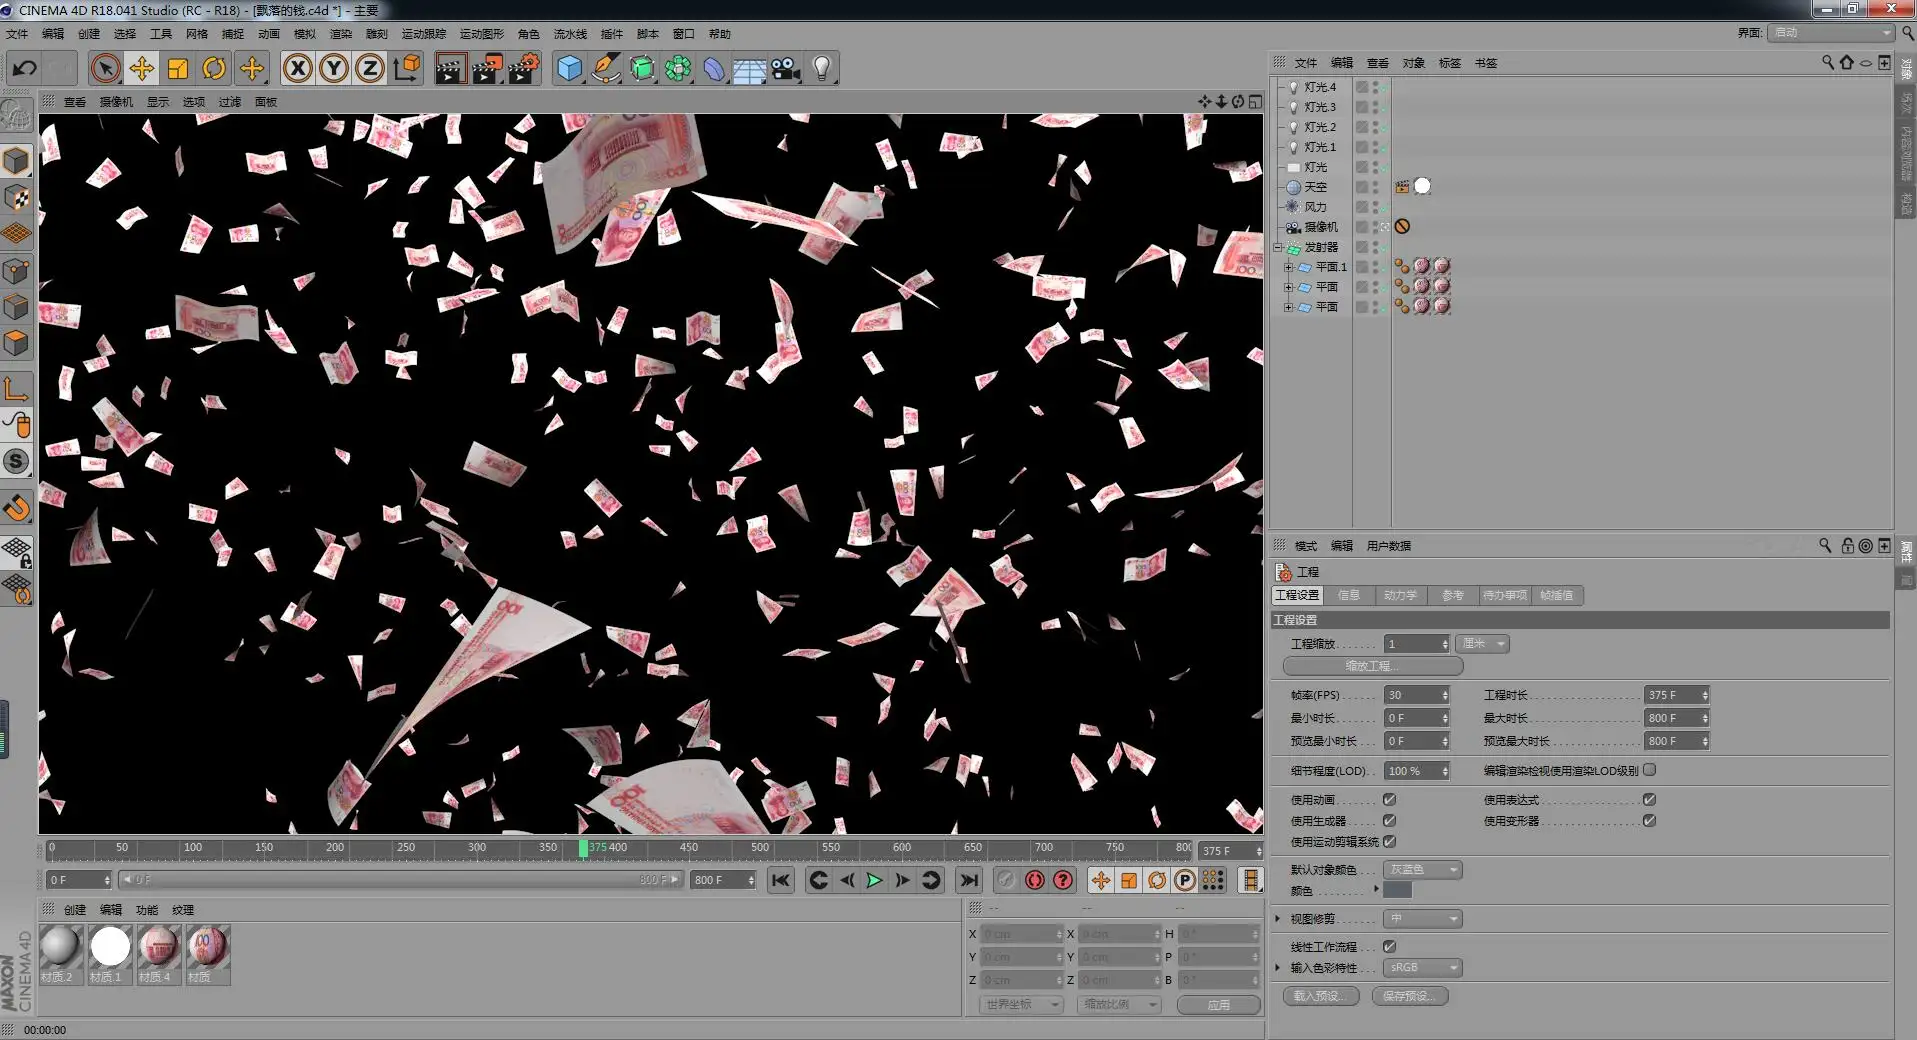Activate the Rotate tool in top toolbar

[214, 68]
